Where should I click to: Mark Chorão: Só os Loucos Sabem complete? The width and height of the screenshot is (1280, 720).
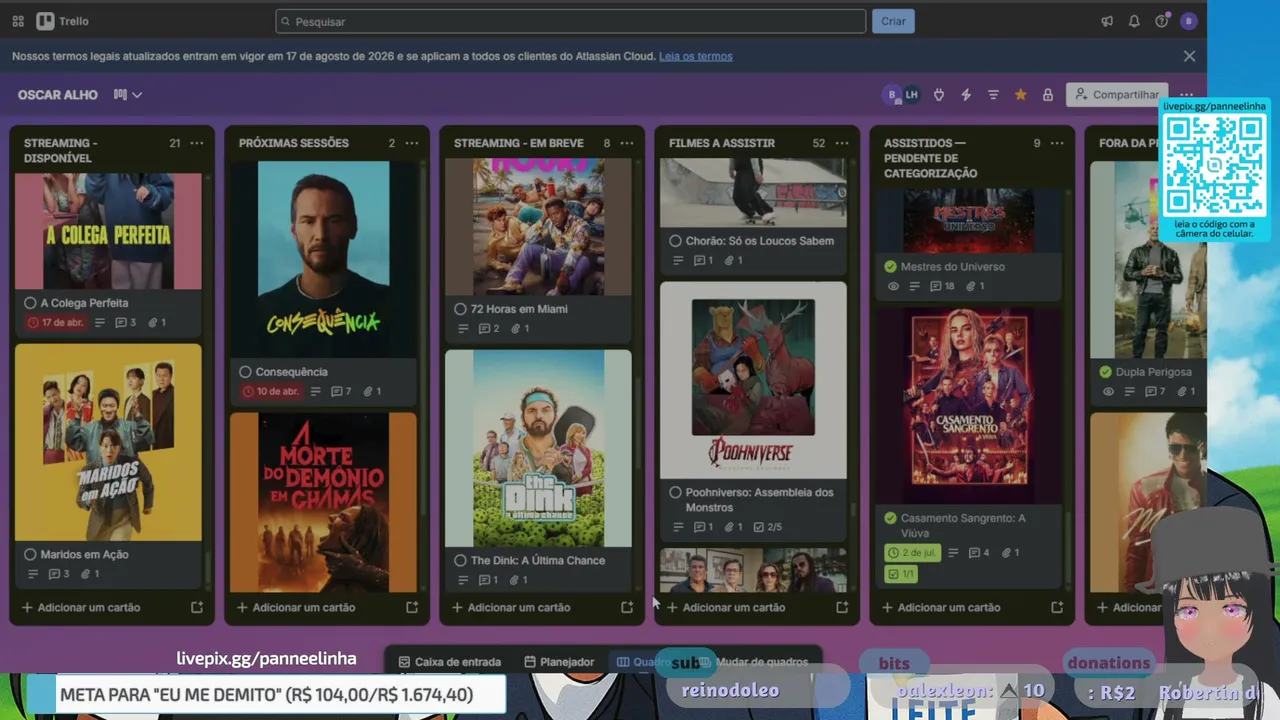pos(675,241)
